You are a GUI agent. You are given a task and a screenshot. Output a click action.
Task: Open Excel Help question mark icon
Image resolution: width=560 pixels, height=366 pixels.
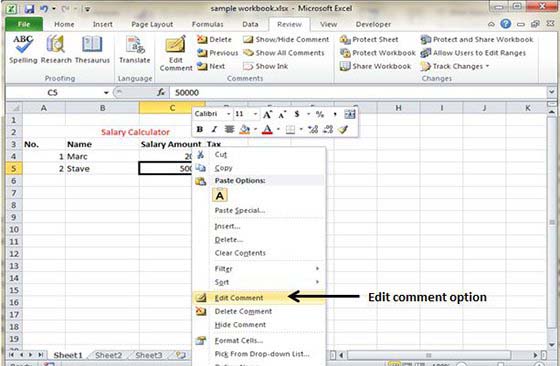(505, 24)
